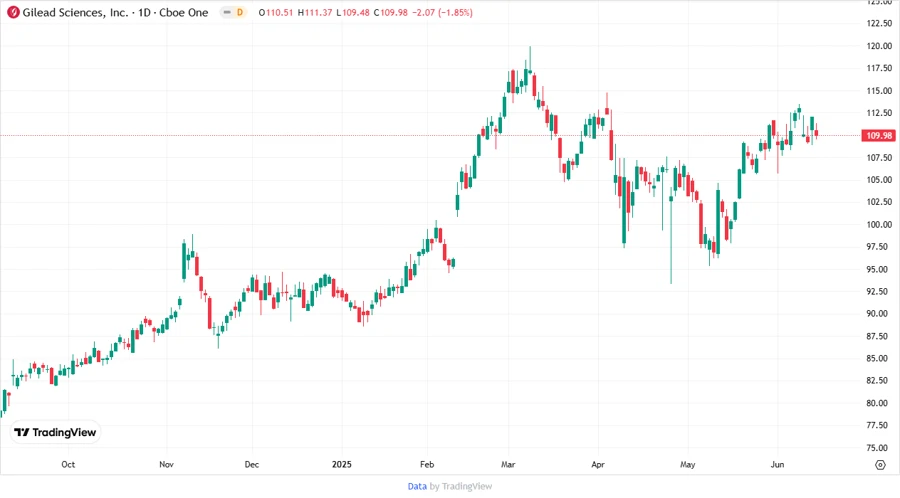Click the Dec label on time axis
900x498 pixels.
point(251,465)
